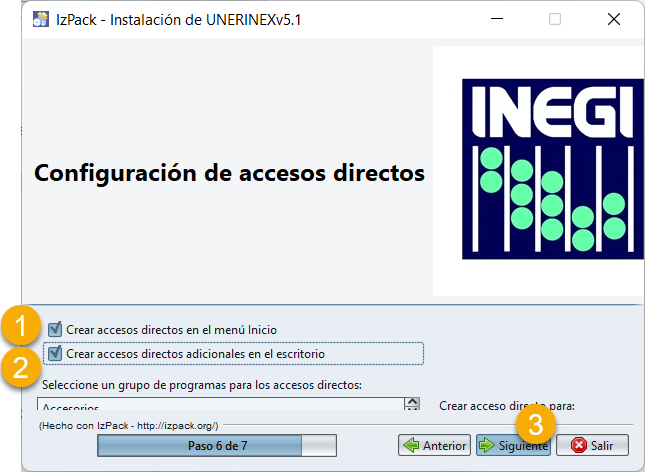This screenshot has width=645, height=472.
Task: Toggle additional desktop shortcuts checkbox
Action: coord(55,353)
